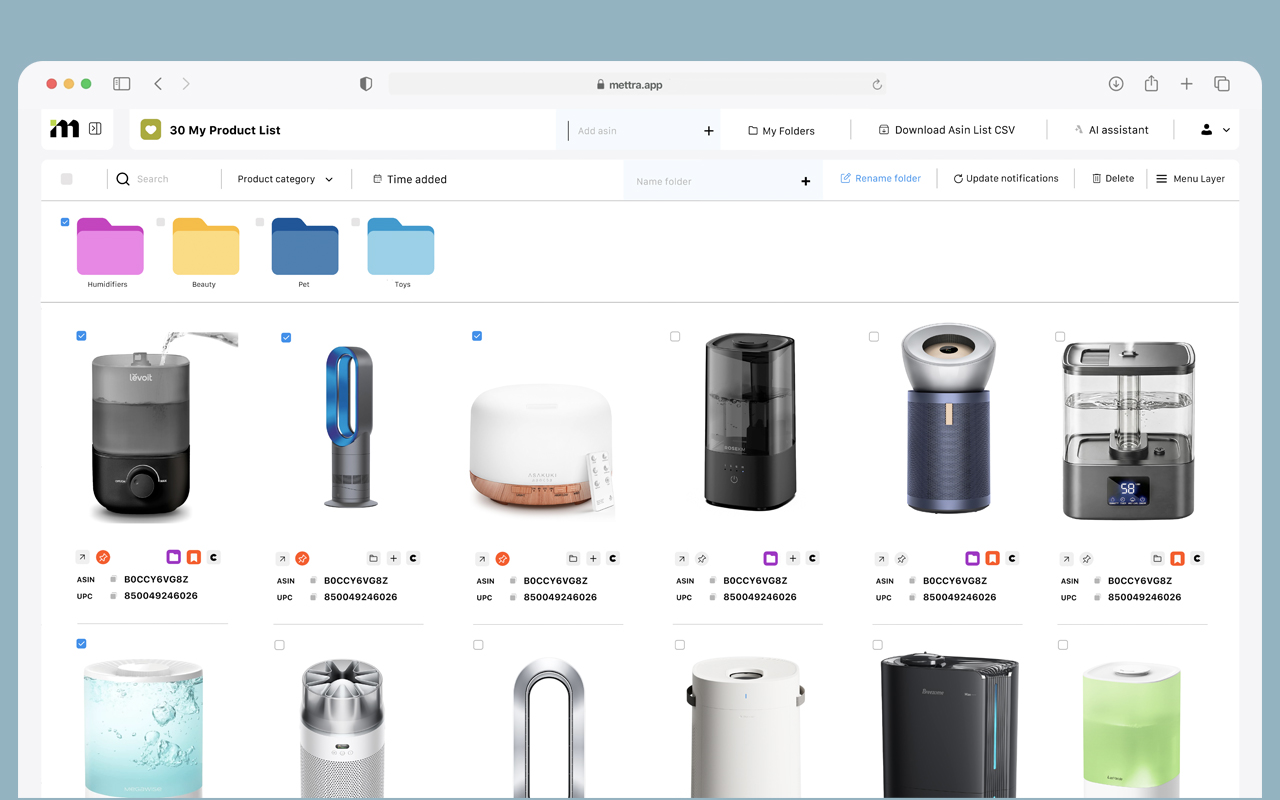Click the folder icon under the white diffuser
The height and width of the screenshot is (800, 1280).
point(573,559)
